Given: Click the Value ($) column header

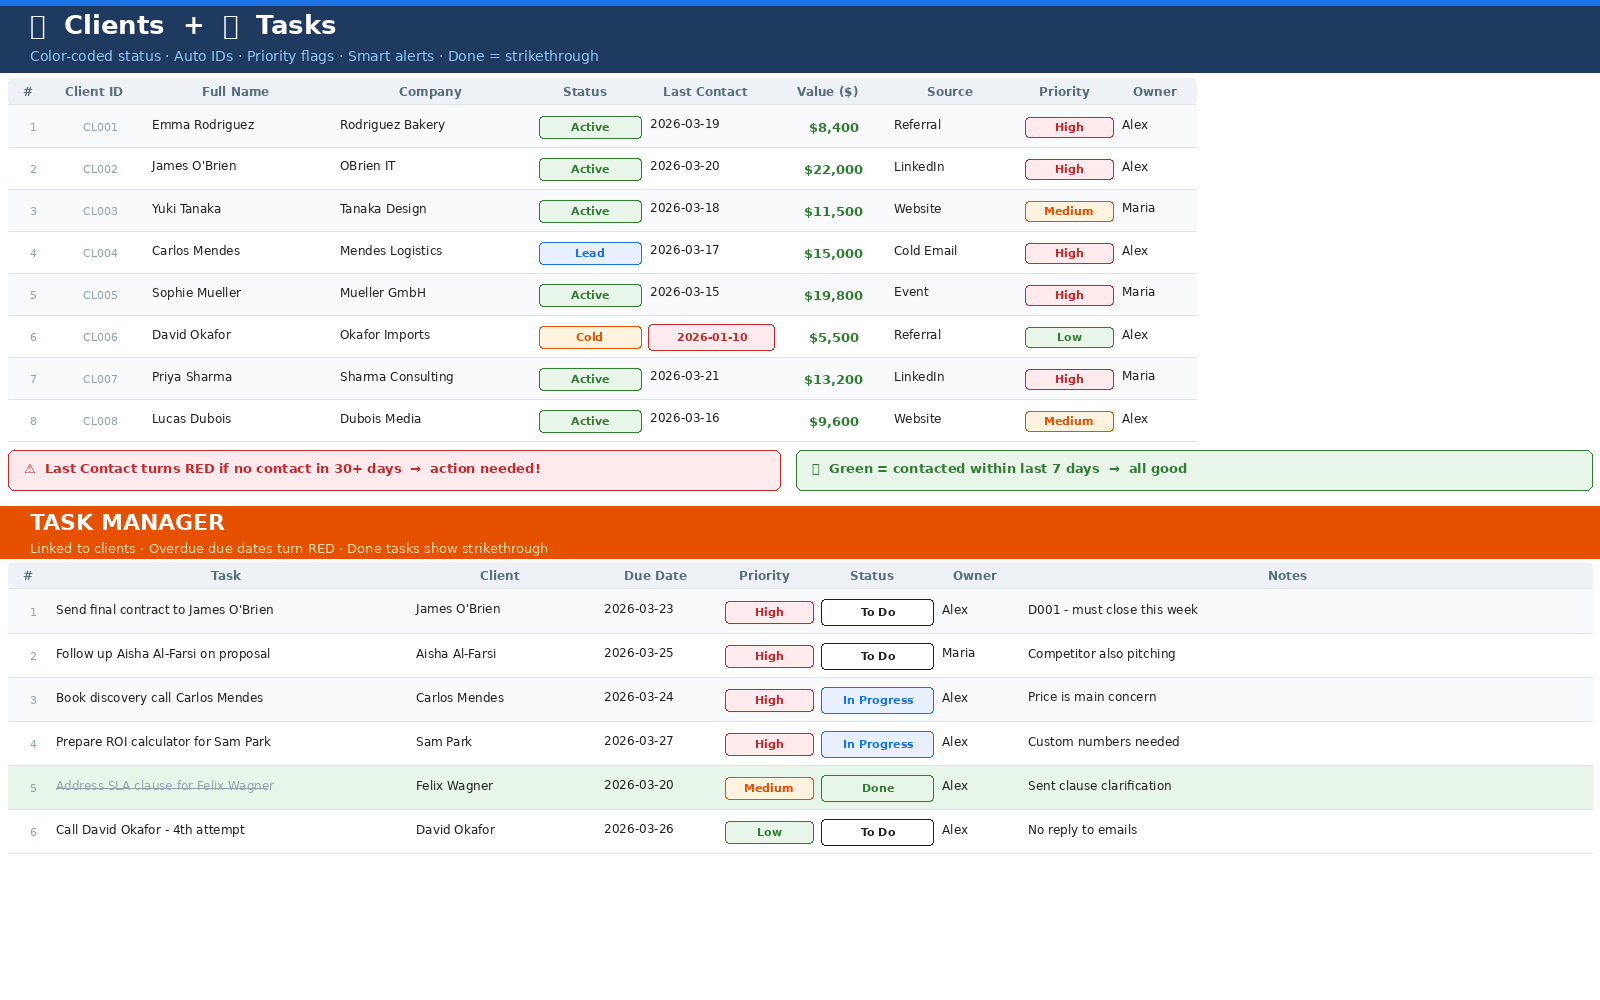Looking at the screenshot, I should tap(827, 92).
